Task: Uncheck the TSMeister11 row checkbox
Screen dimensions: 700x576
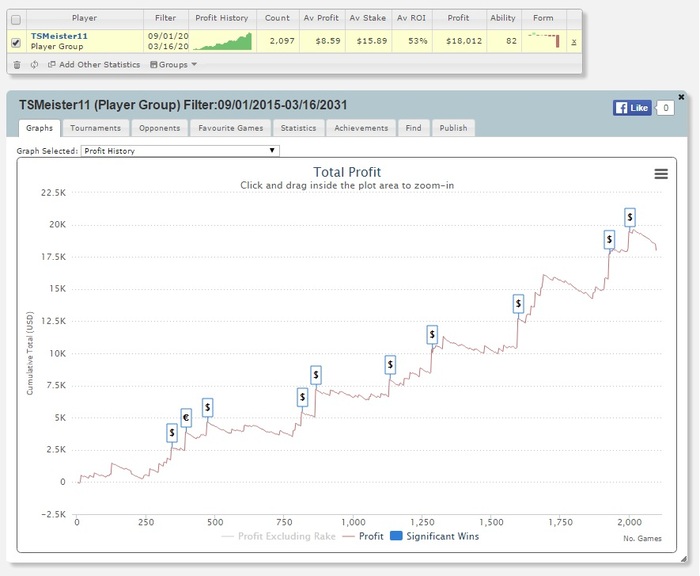Action: click(16, 43)
